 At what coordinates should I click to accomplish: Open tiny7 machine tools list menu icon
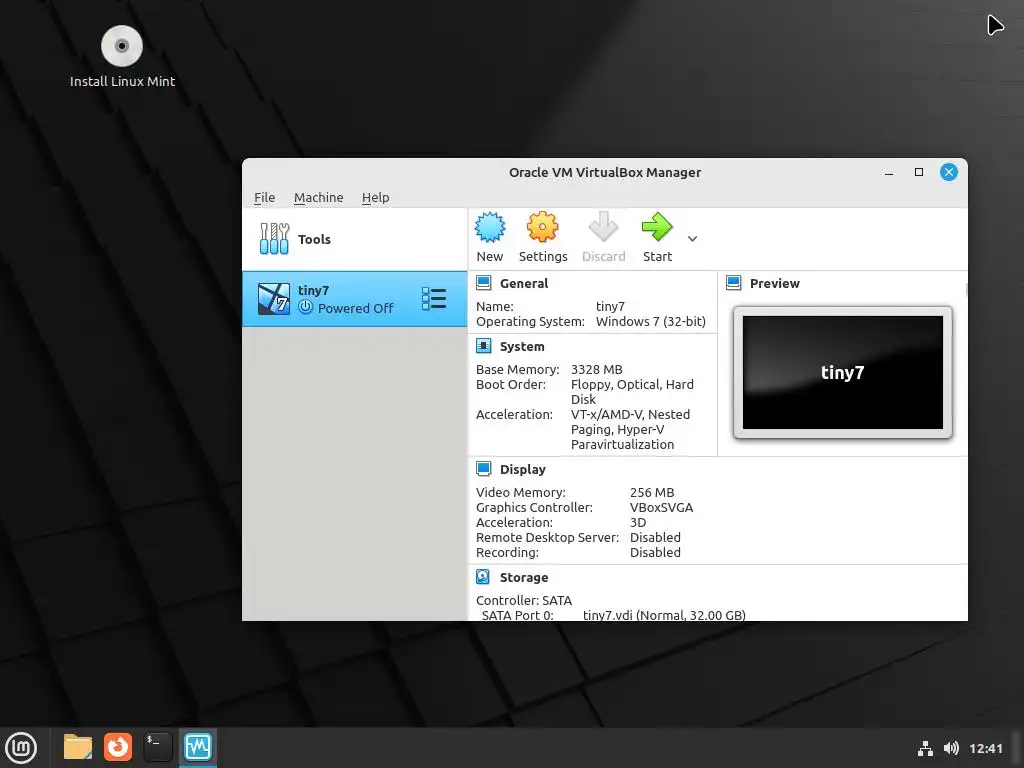(x=434, y=299)
